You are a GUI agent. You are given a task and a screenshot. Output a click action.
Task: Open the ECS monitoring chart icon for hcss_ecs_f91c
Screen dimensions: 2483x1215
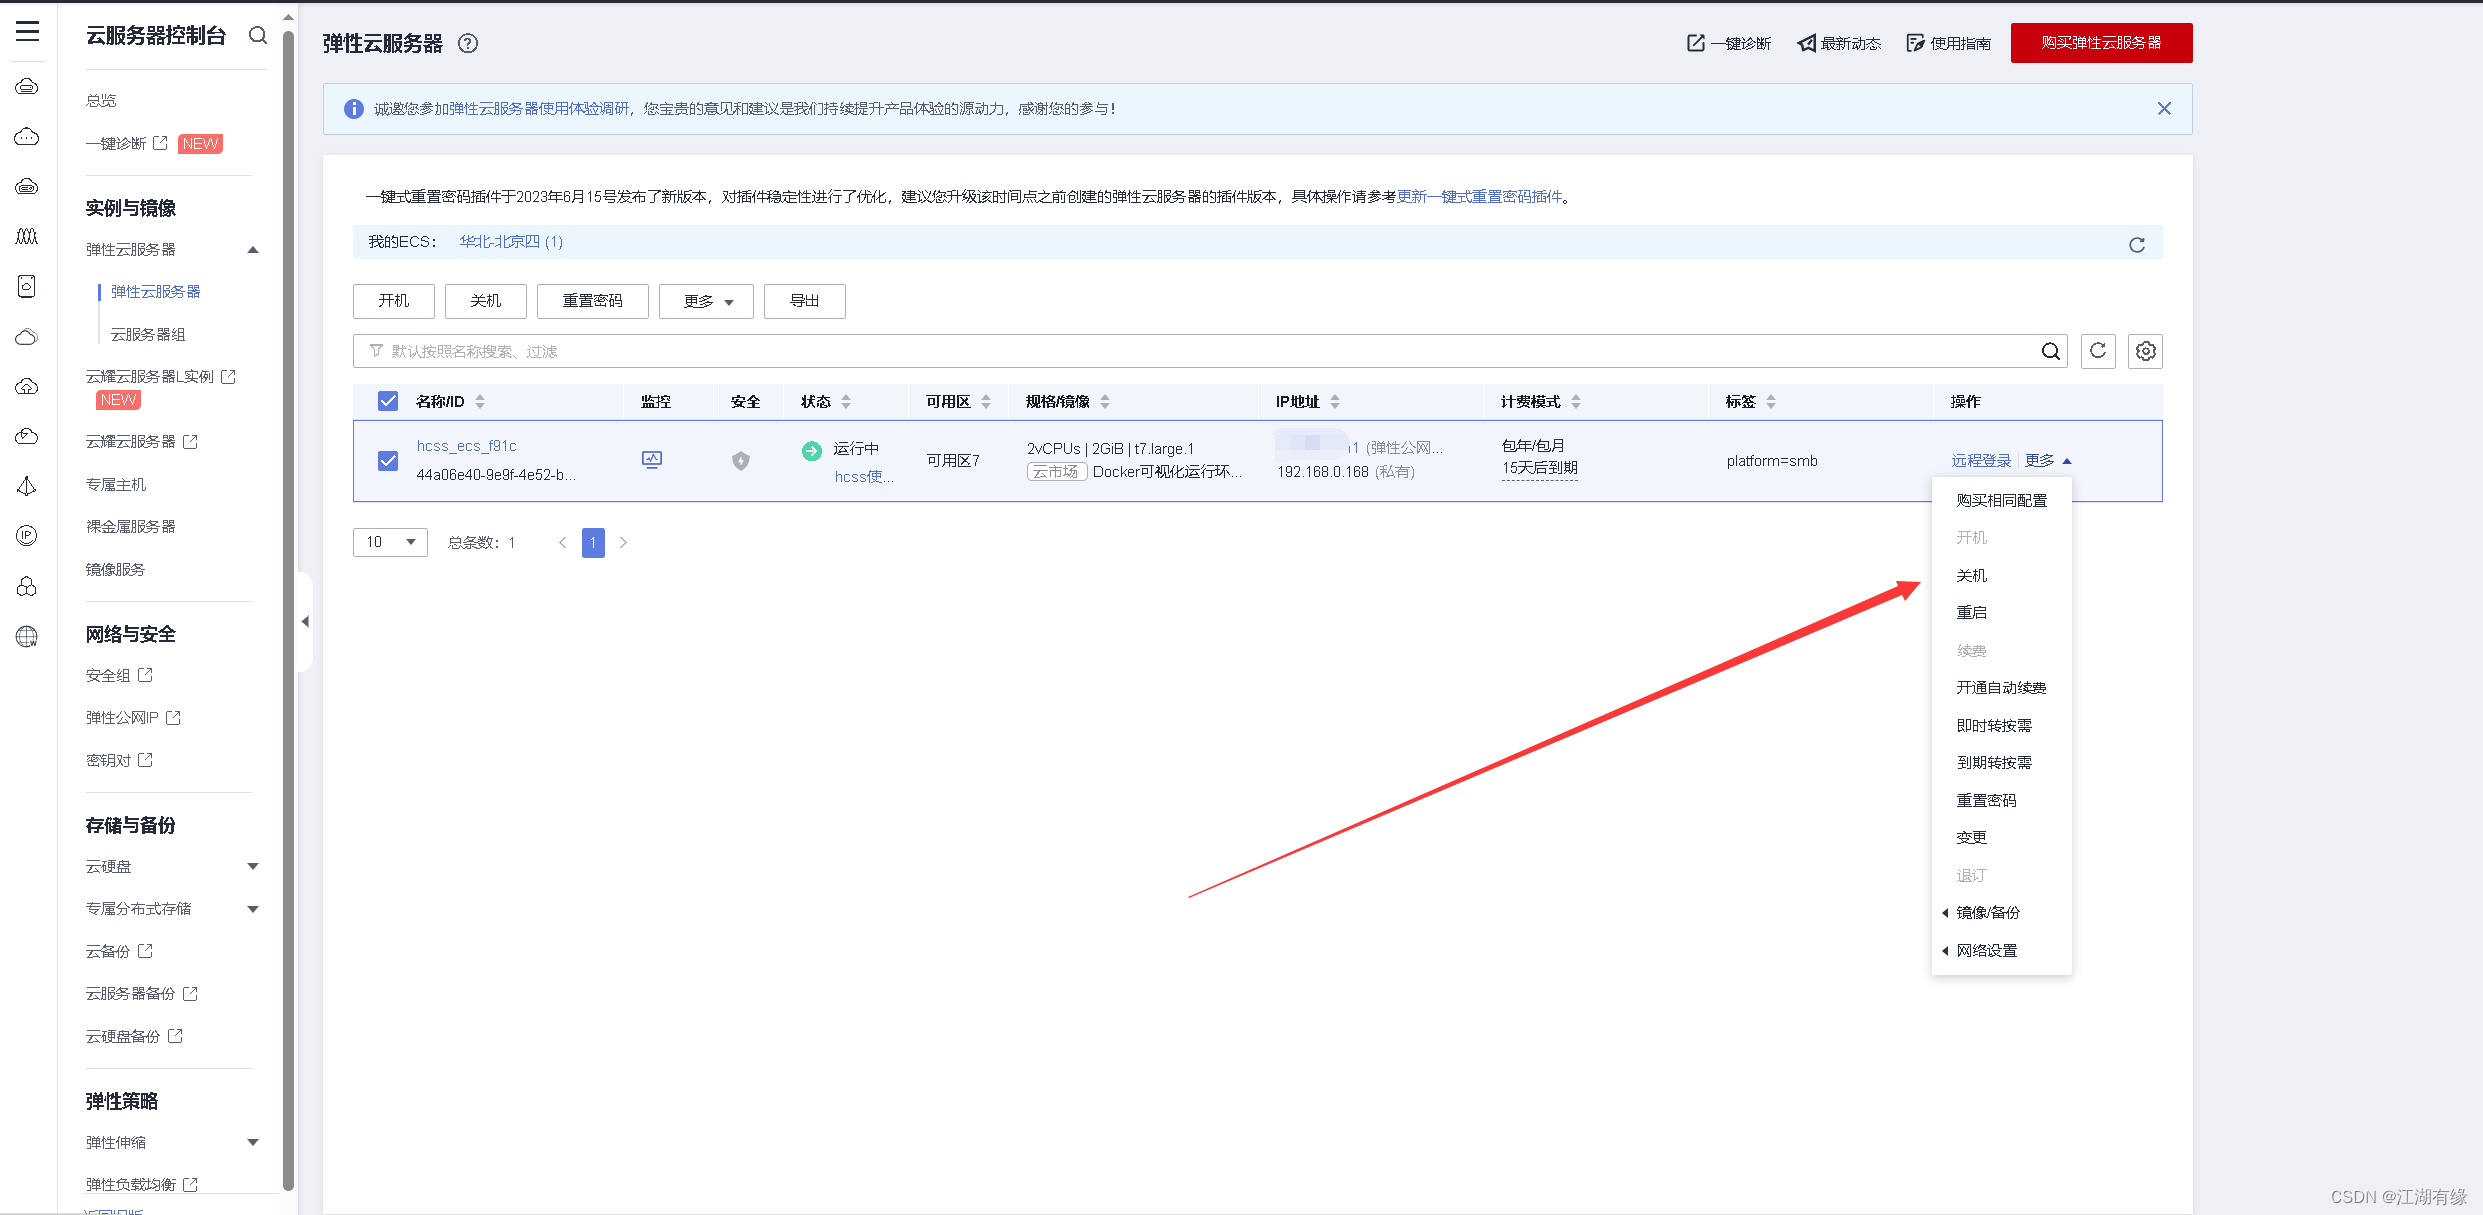click(652, 460)
